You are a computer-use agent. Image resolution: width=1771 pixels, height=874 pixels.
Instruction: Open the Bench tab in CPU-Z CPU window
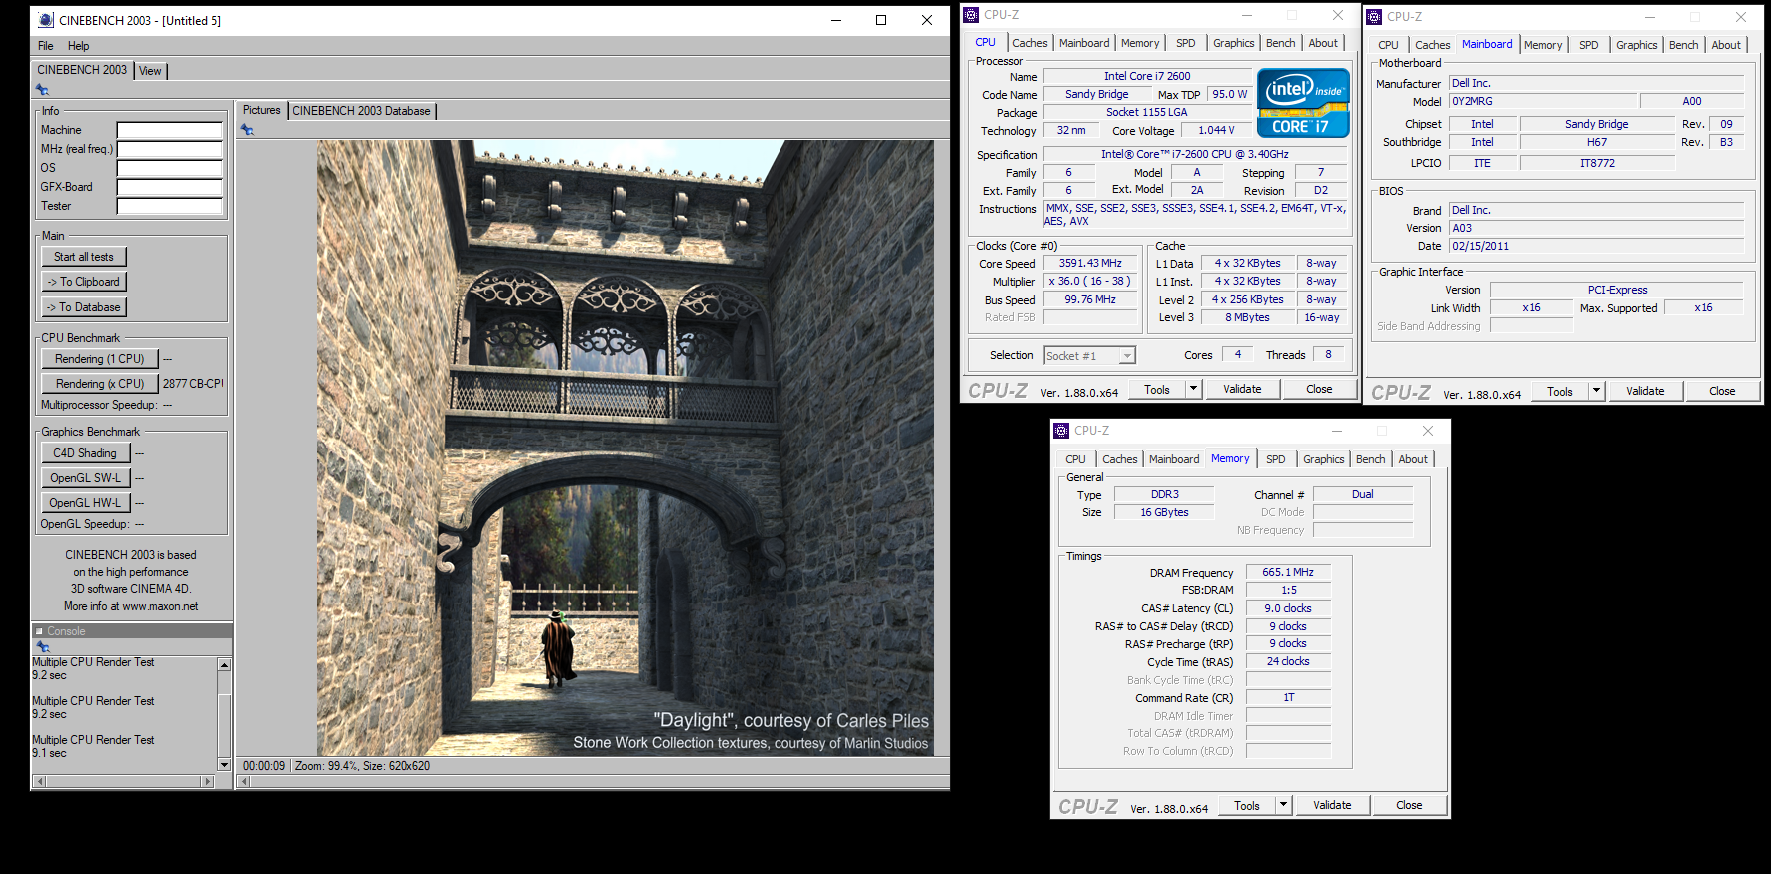1280,43
